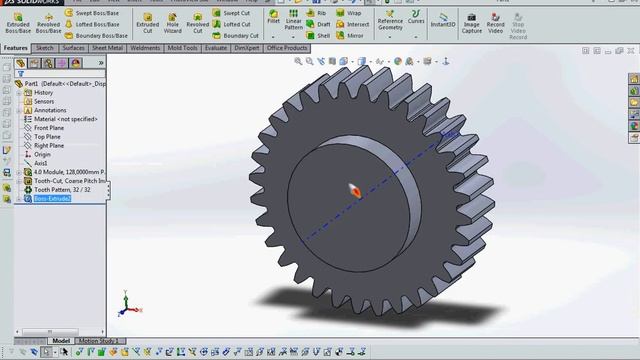Select the Rib tool

click(x=316, y=13)
